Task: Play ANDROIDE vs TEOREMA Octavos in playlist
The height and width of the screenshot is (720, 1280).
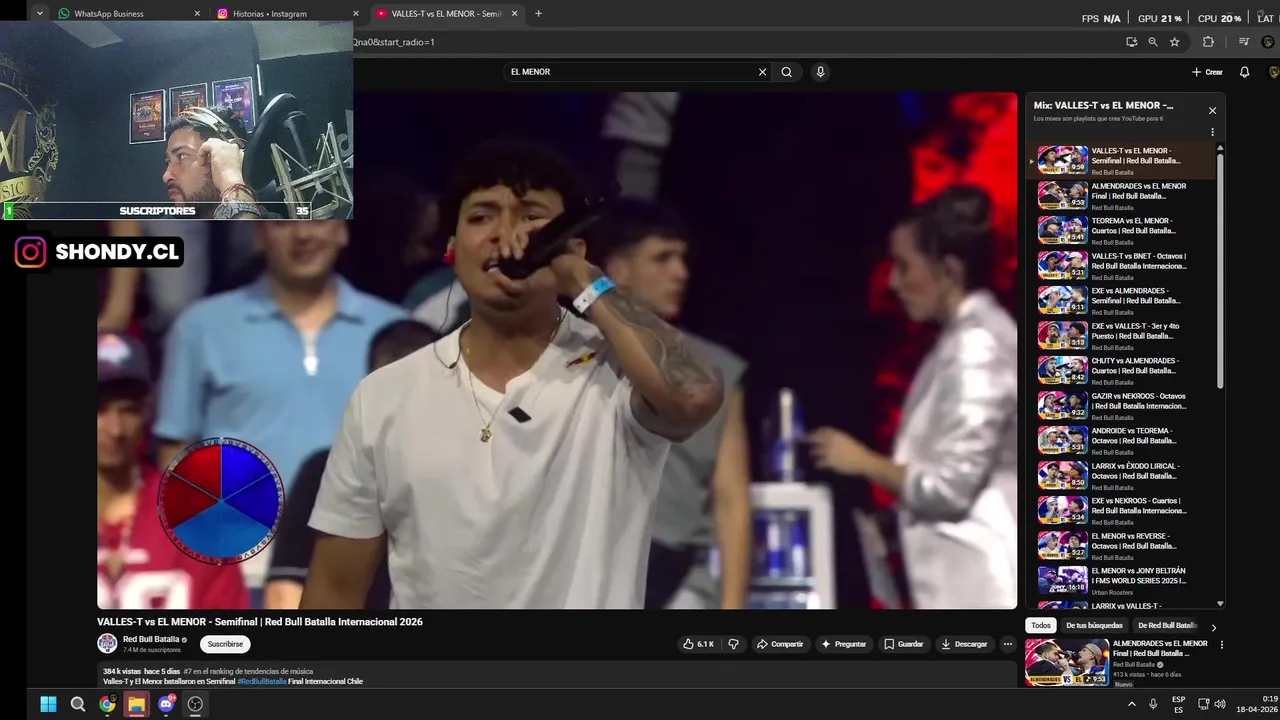Action: click(x=1121, y=440)
